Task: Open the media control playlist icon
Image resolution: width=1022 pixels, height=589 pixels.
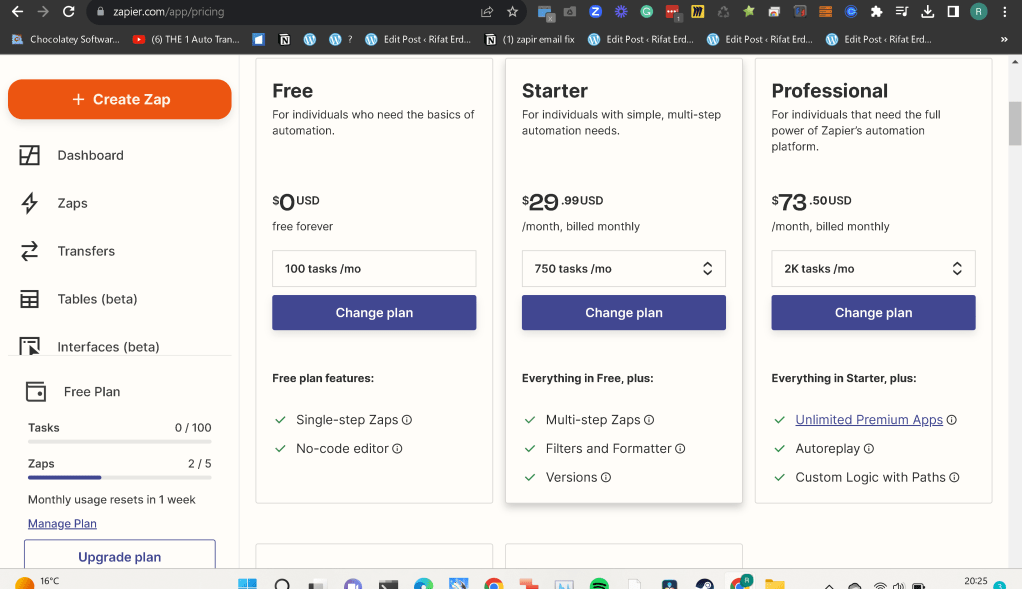Action: [x=902, y=12]
